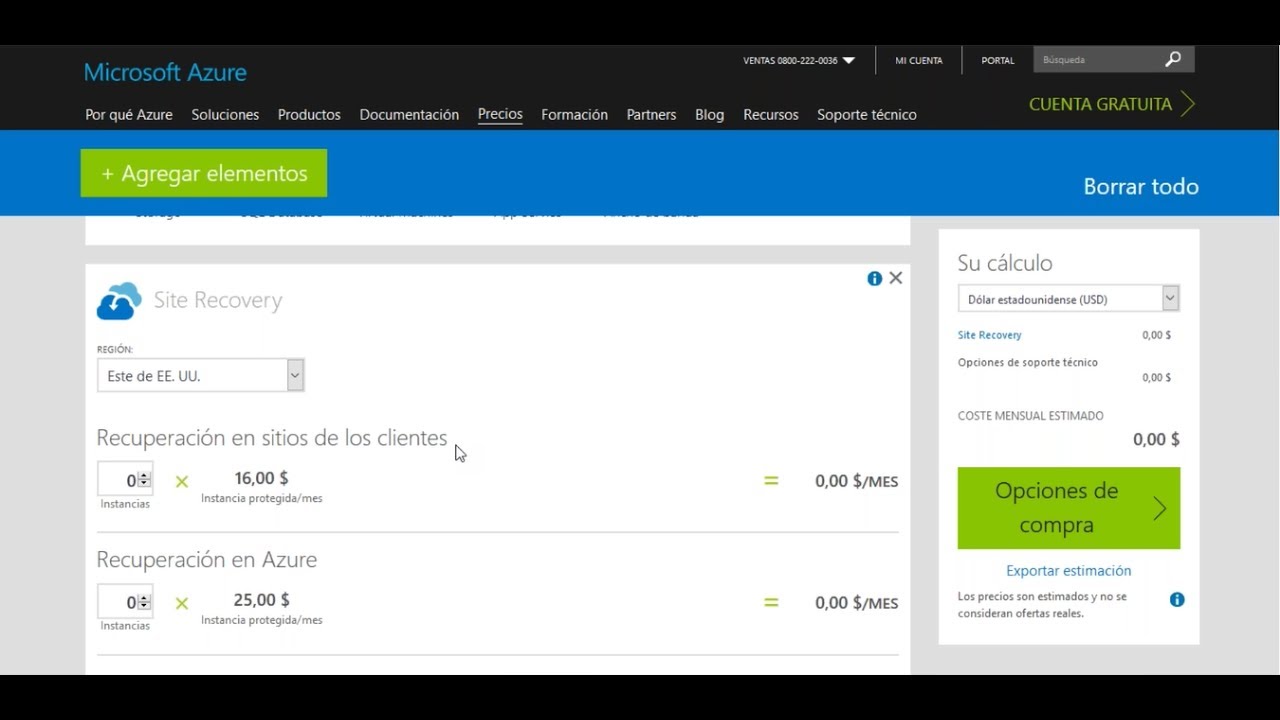Screen dimensions: 1280x720
Task: Go to Partners page
Action: (x=651, y=115)
